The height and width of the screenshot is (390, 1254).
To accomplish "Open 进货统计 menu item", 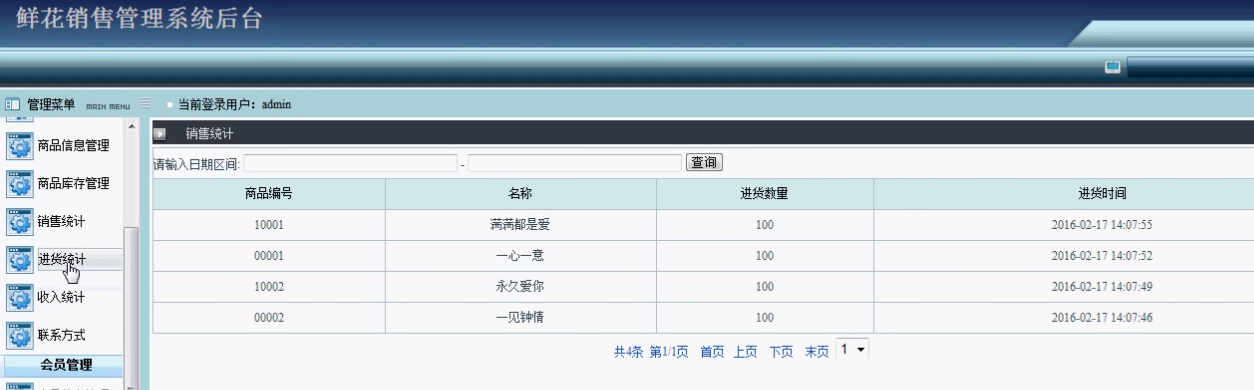I will 61,260.
